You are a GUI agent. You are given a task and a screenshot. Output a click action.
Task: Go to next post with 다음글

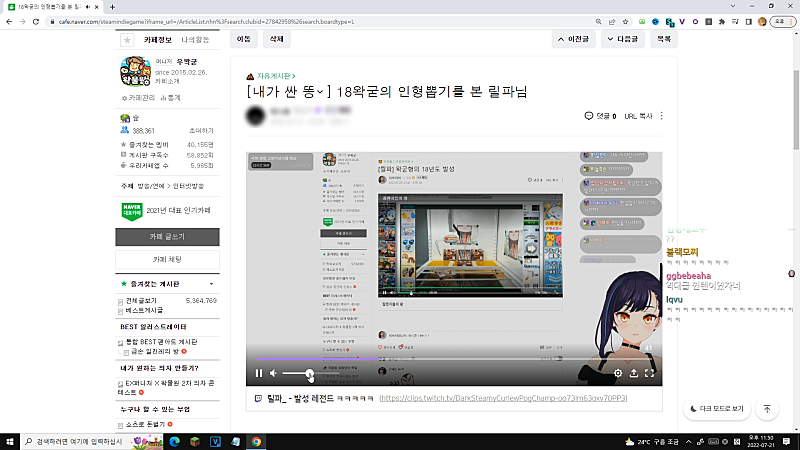pos(623,39)
